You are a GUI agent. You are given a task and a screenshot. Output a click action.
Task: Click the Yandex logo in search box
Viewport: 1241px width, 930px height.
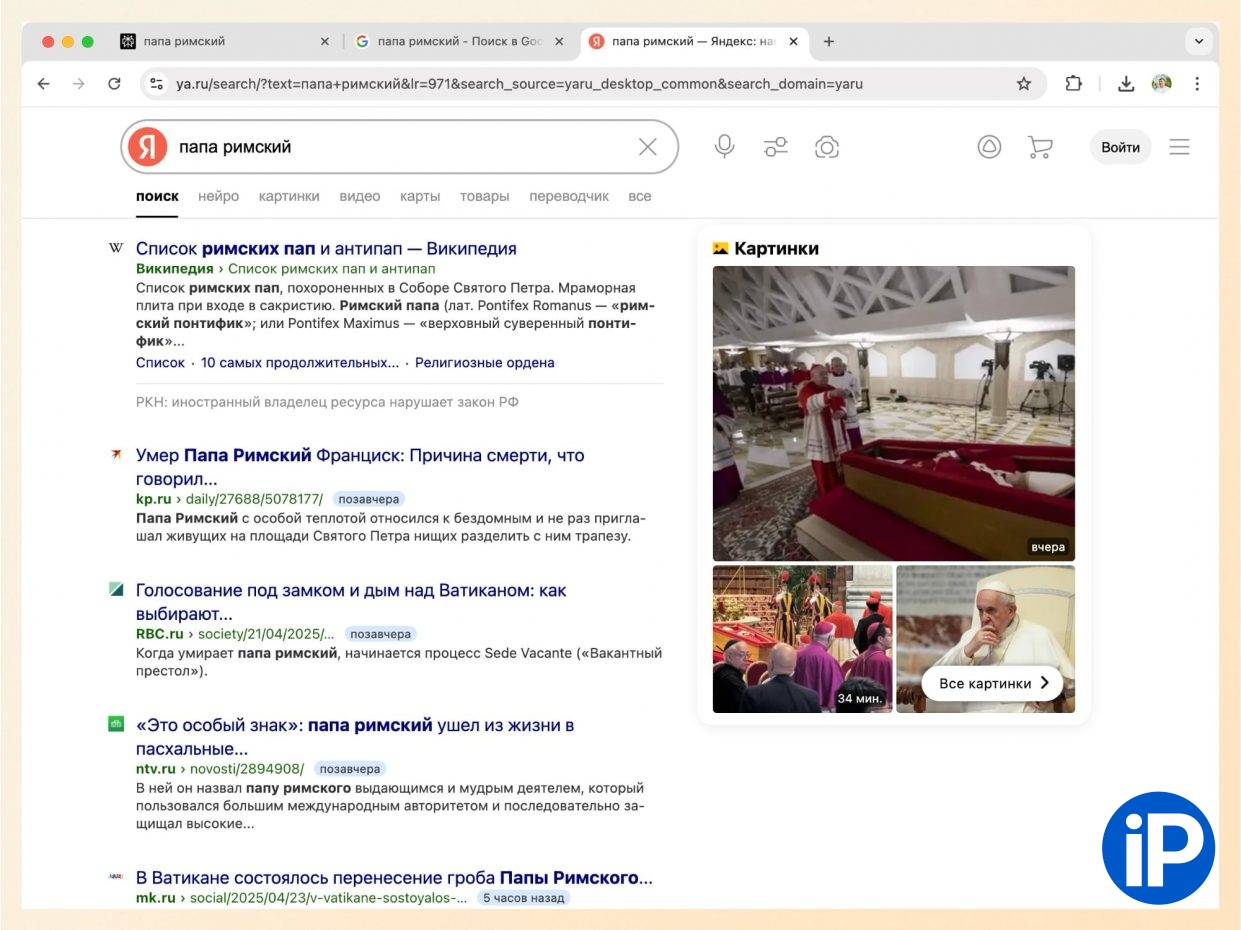coord(148,147)
